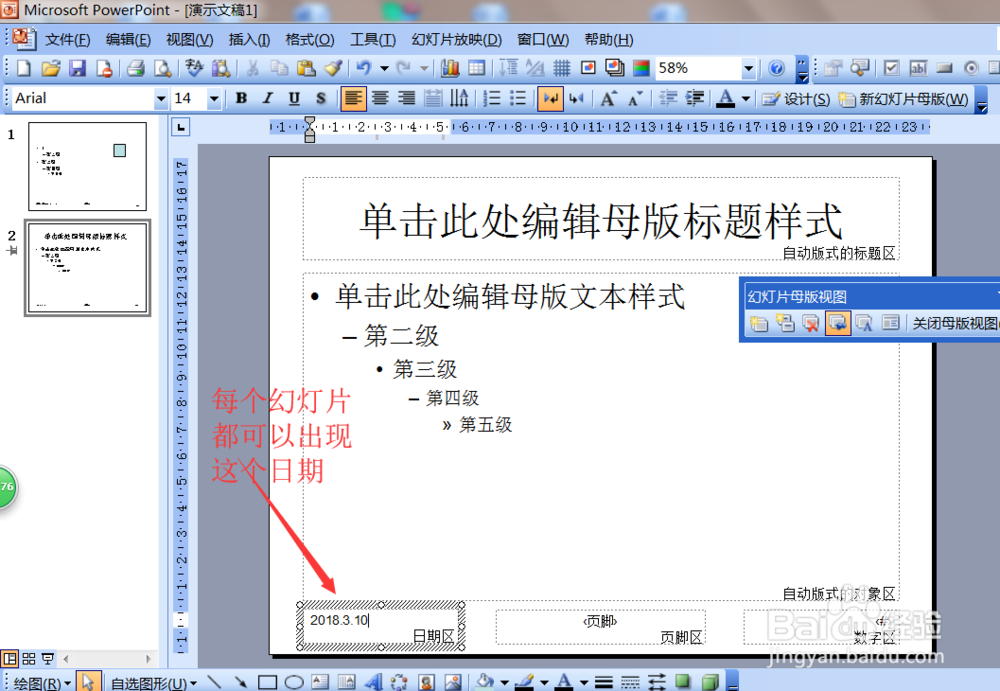Screen dimensions: 1000x691
Task: Click the Insert New Slide Master icon
Action: coord(758,323)
